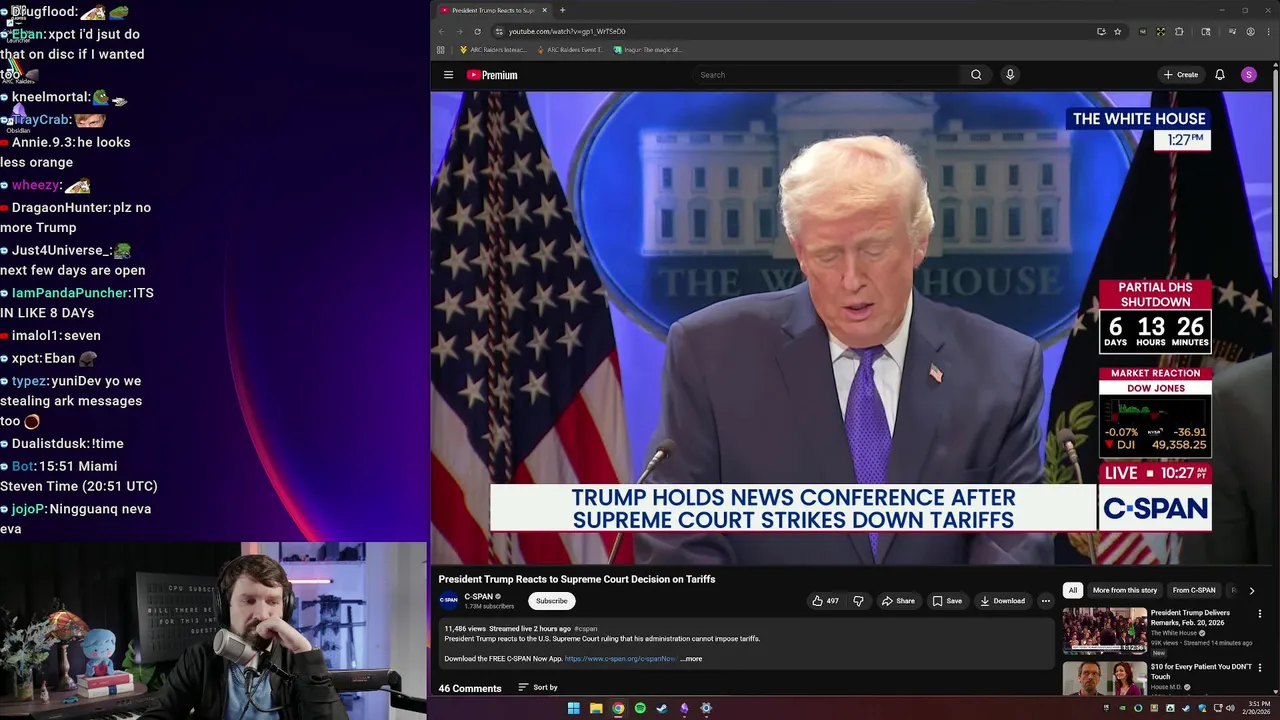Screen dimensions: 1280x720
Task: Click the C-SPAN channel name
Action: (478, 596)
